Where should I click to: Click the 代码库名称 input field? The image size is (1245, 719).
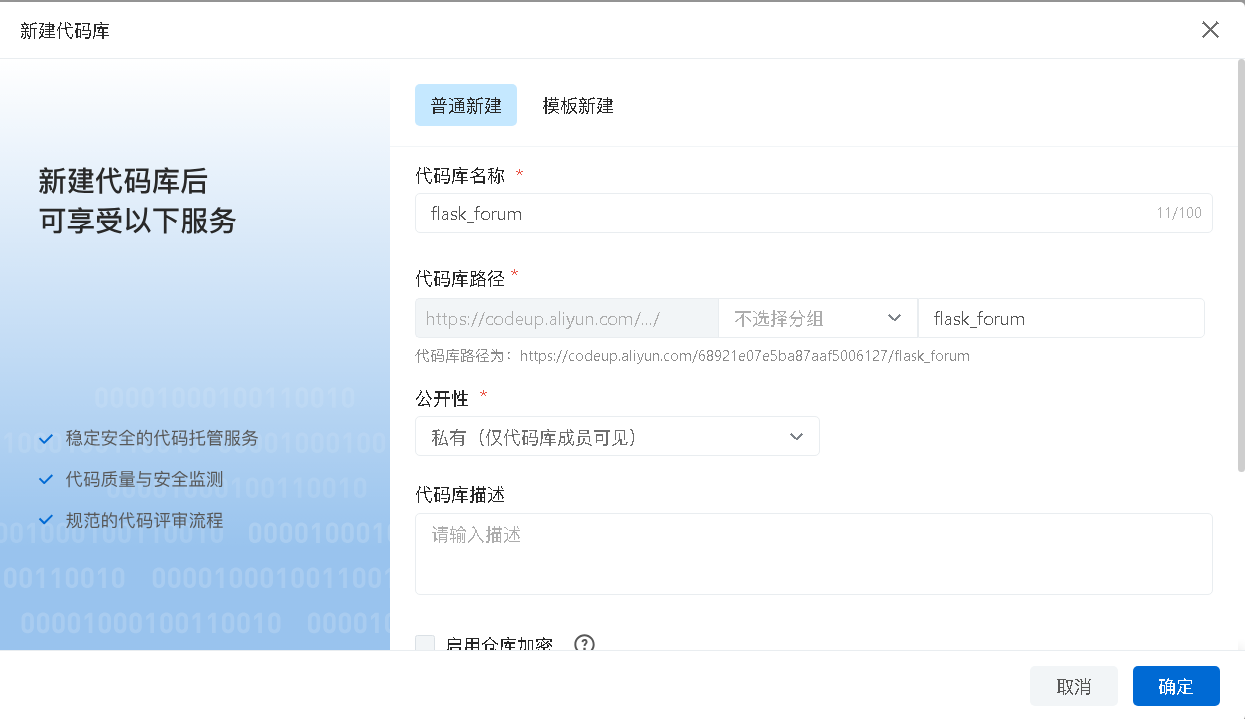(x=813, y=213)
